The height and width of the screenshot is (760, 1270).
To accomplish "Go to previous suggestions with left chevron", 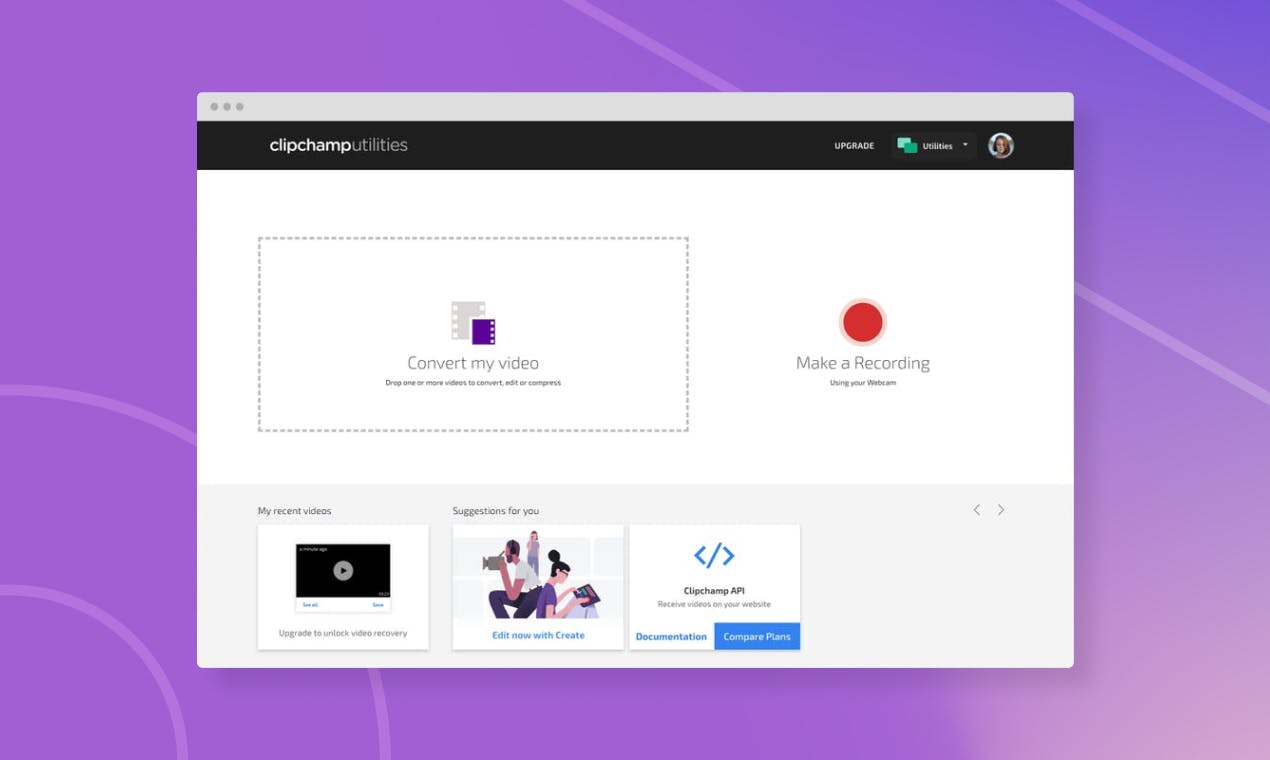I will (x=977, y=510).
